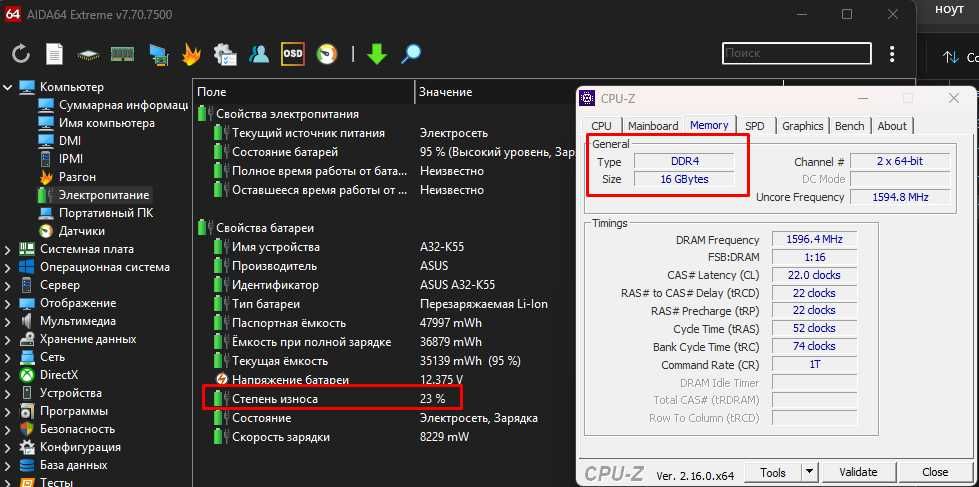Collapse the Компьютер tree node
This screenshot has height=487, width=979.
click(7, 87)
